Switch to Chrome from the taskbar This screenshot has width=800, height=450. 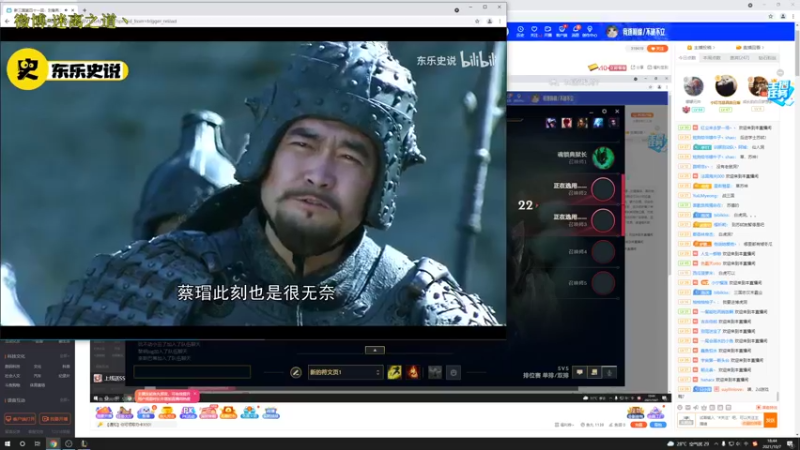(x=53, y=444)
